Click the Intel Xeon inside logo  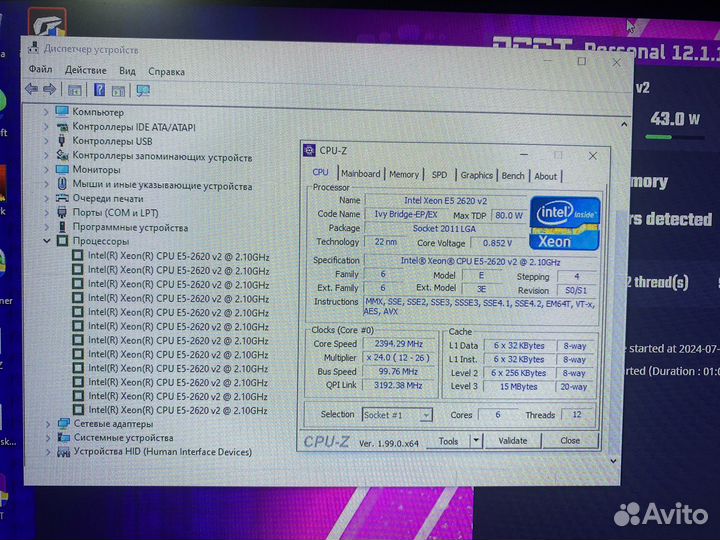[564, 225]
